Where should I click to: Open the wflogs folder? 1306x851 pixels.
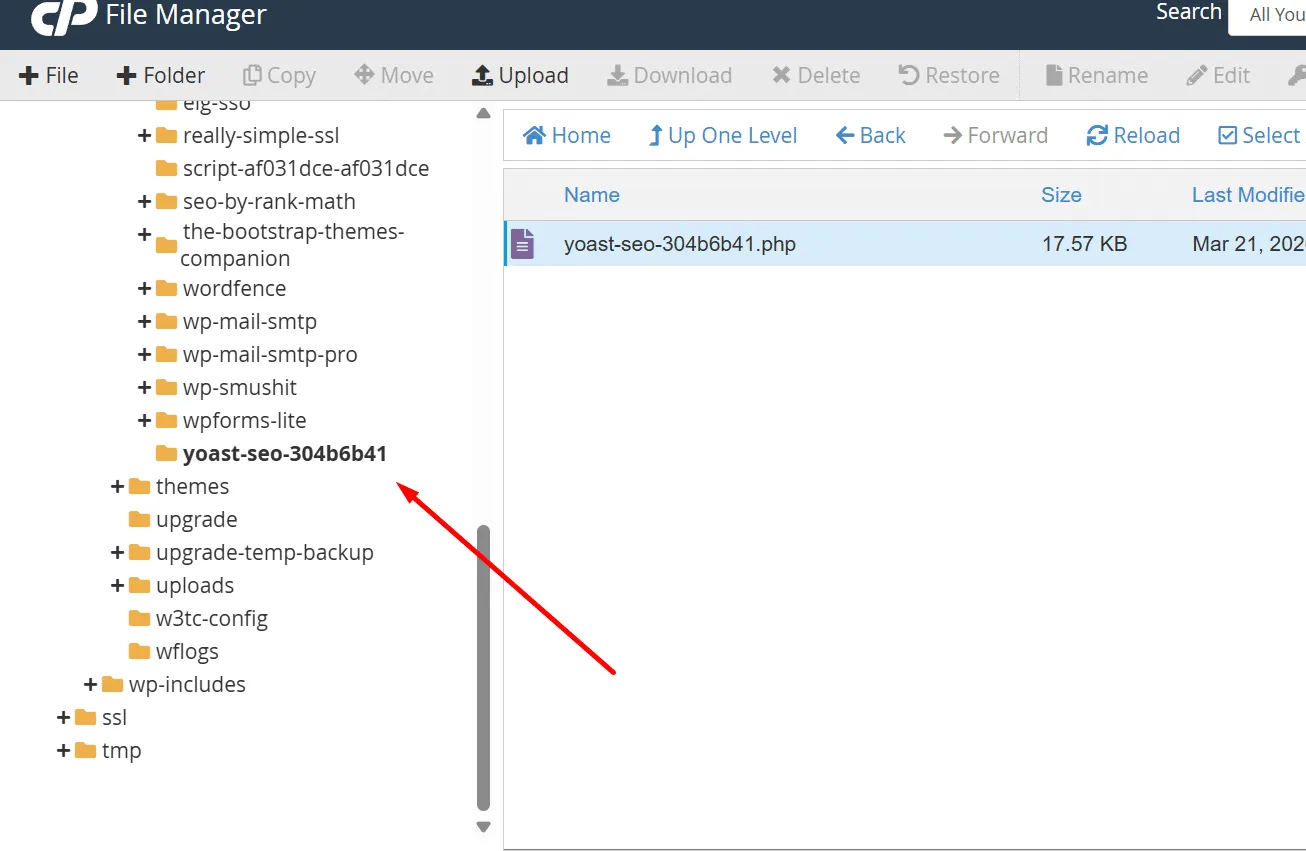click(187, 651)
